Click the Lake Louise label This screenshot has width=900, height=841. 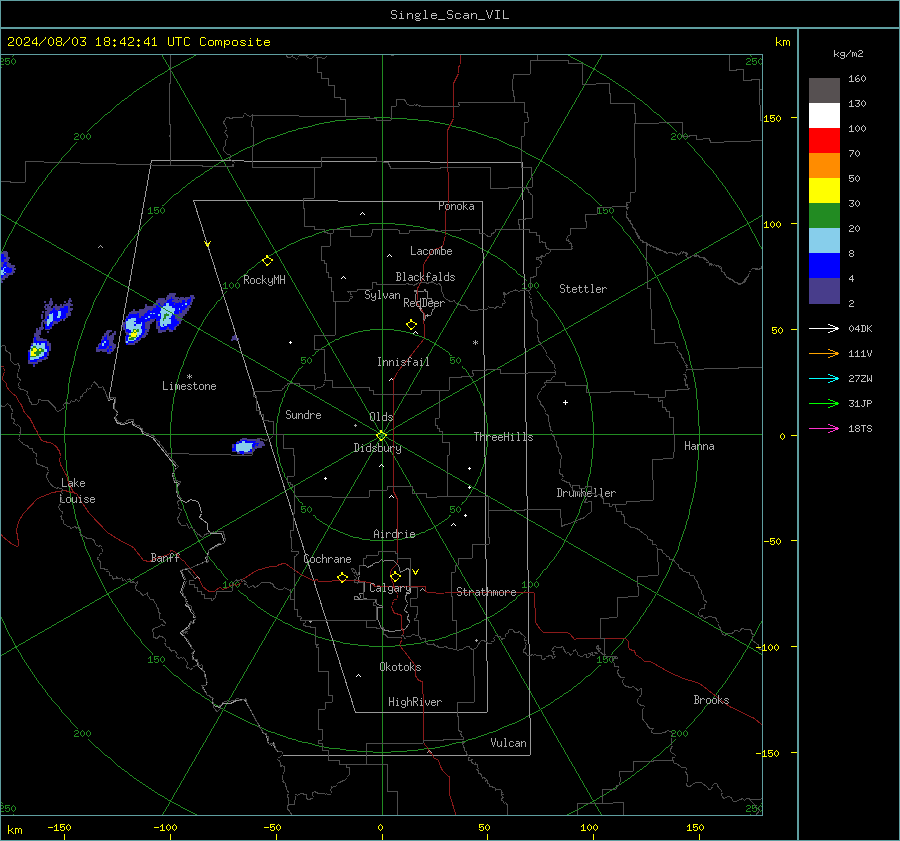[x=77, y=491]
